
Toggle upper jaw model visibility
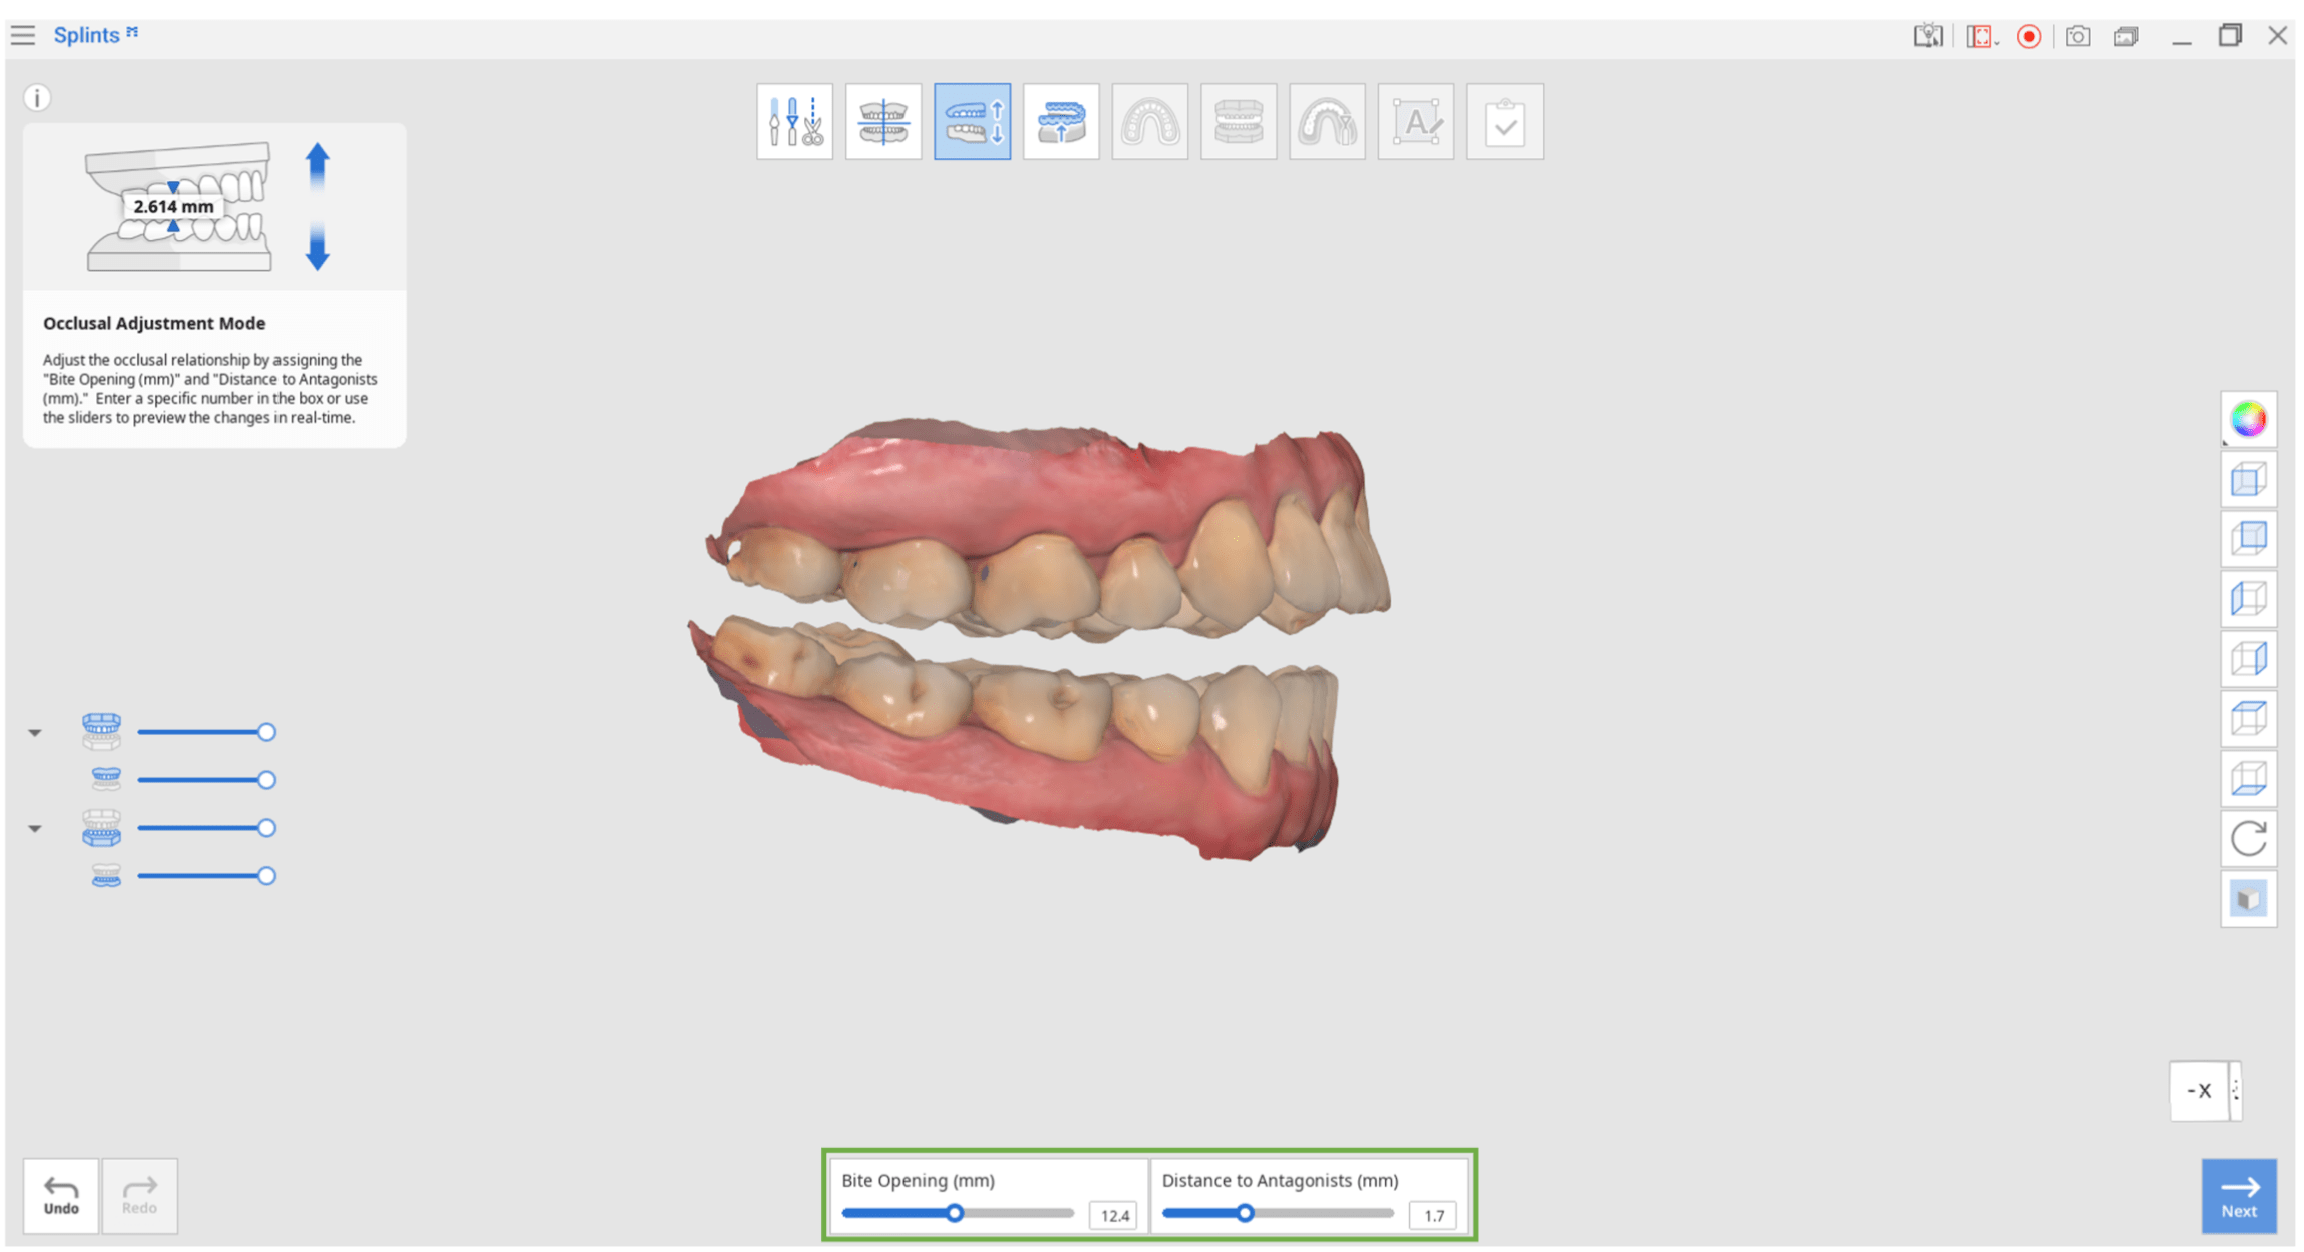tap(104, 730)
